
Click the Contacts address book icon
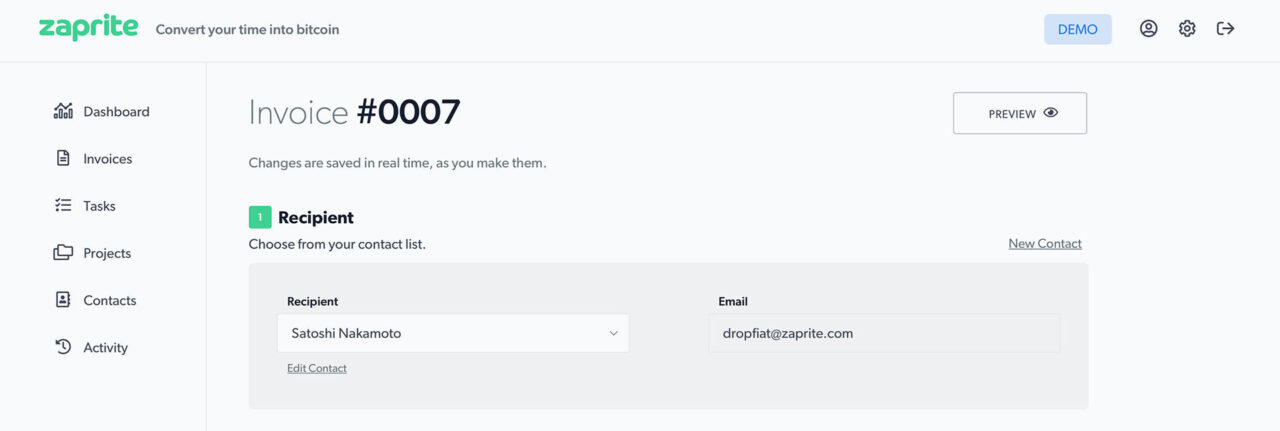[x=63, y=300]
